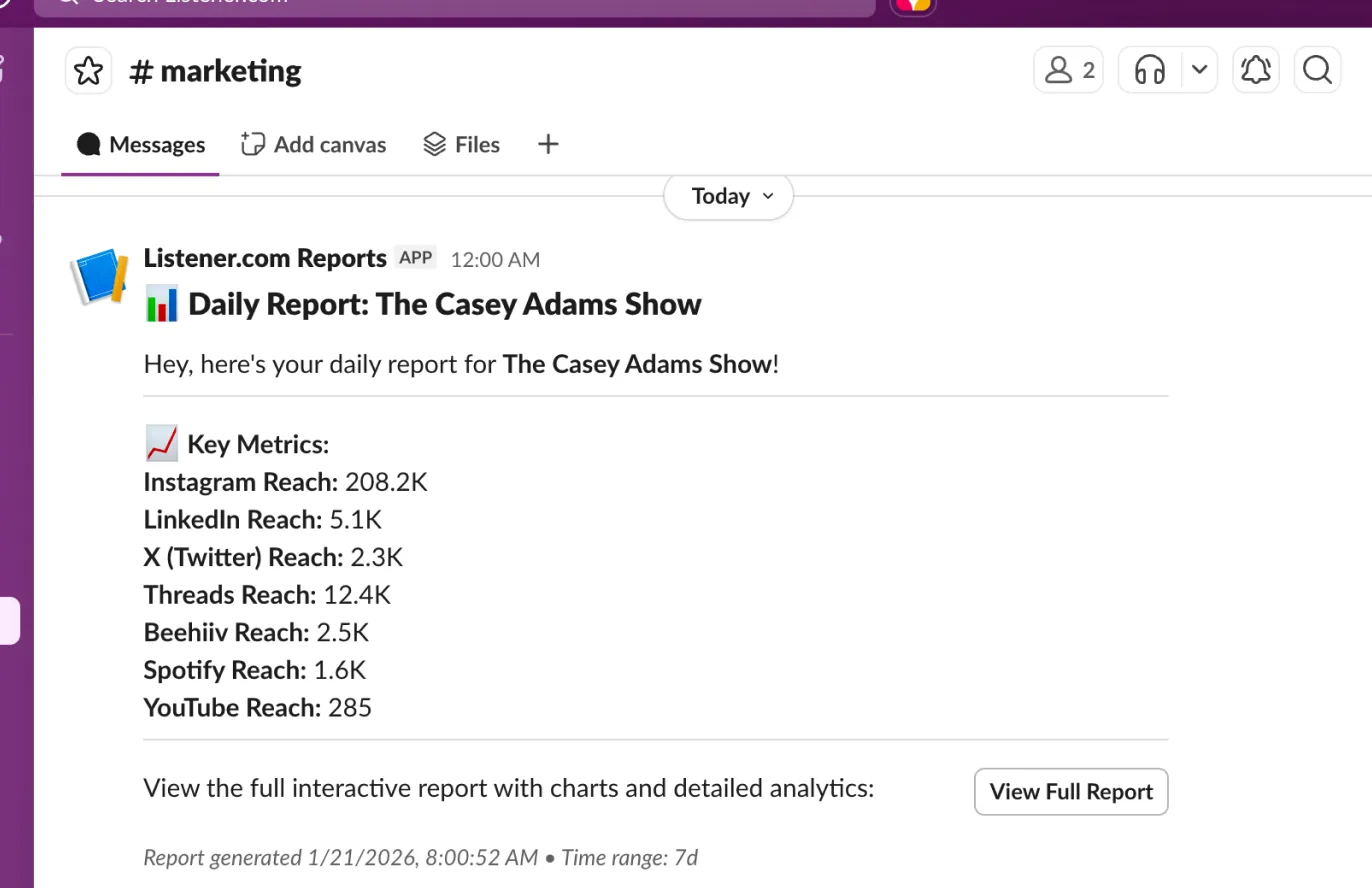Image resolution: width=1372 pixels, height=888 pixels.
Task: Open notification bell settings
Action: 1255,70
